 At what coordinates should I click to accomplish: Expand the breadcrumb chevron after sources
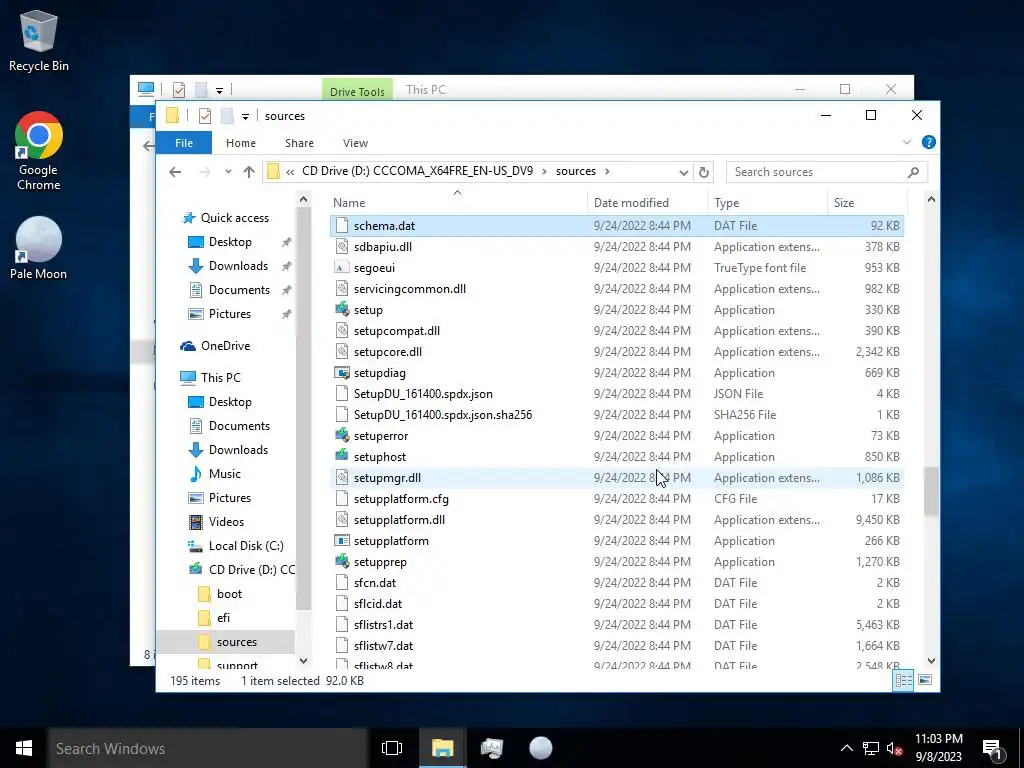pyautogui.click(x=607, y=172)
